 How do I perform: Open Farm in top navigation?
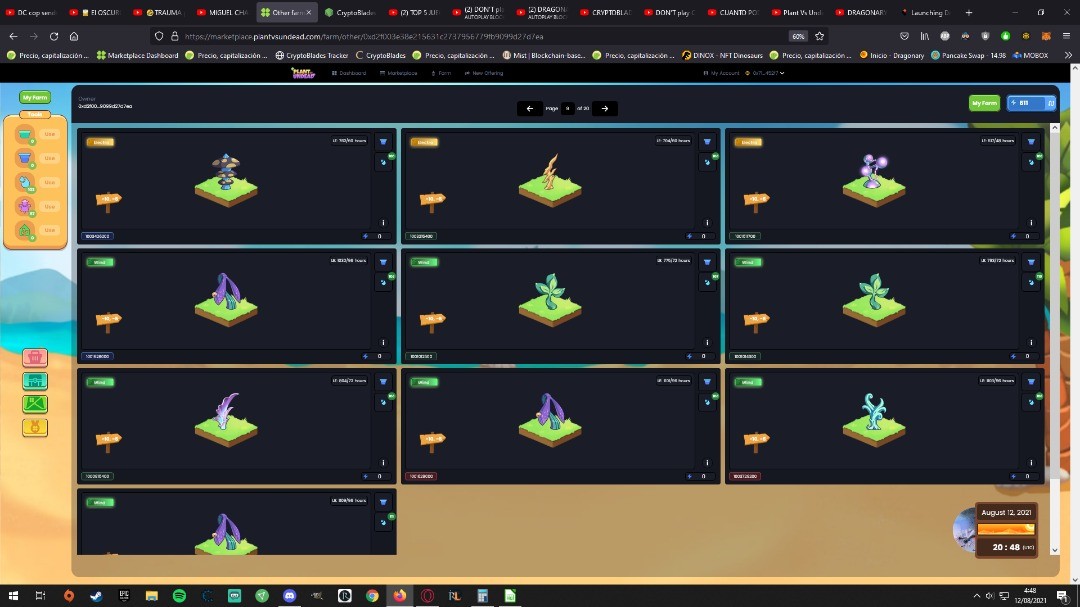pyautogui.click(x=442, y=73)
